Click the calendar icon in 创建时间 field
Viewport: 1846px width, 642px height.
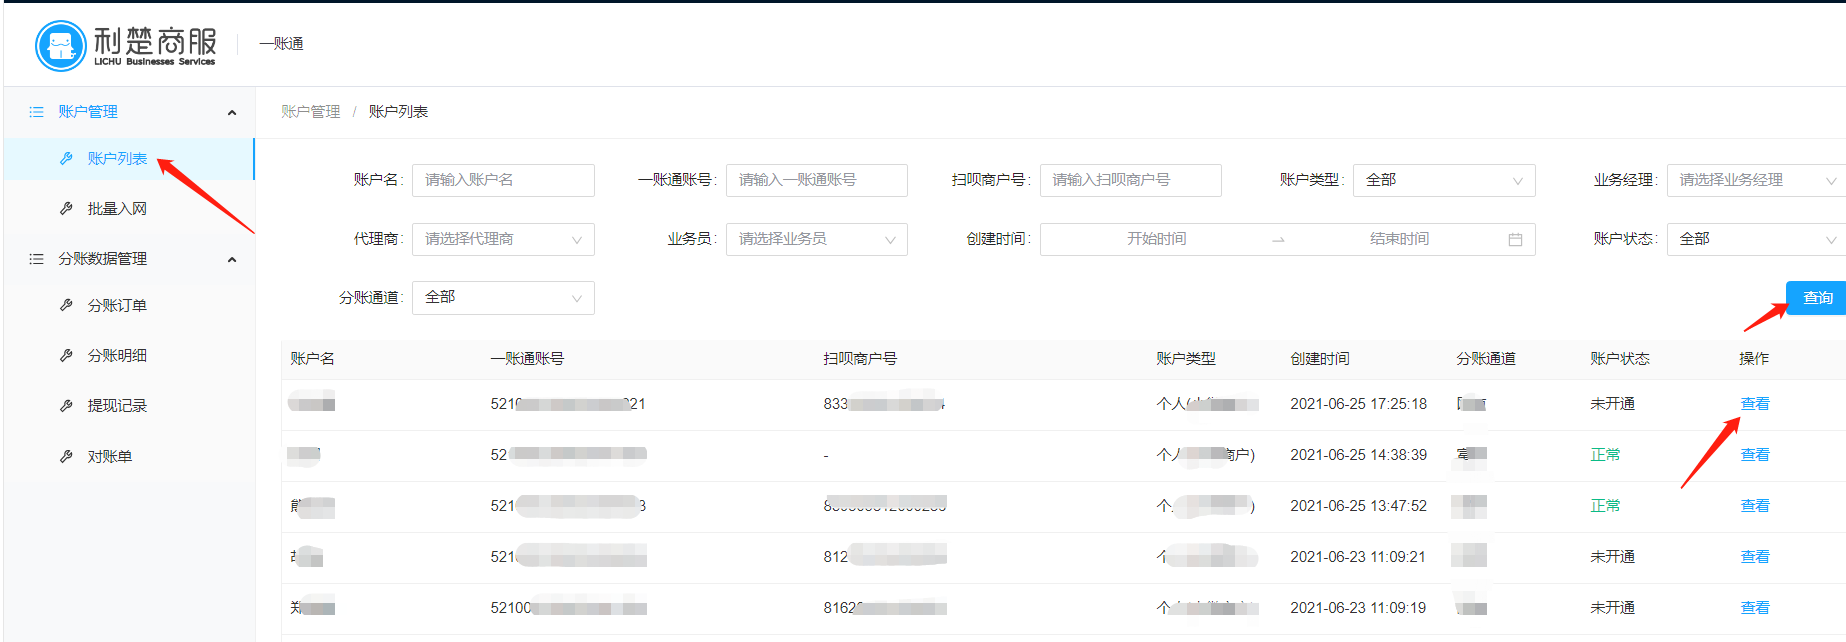tap(1515, 239)
